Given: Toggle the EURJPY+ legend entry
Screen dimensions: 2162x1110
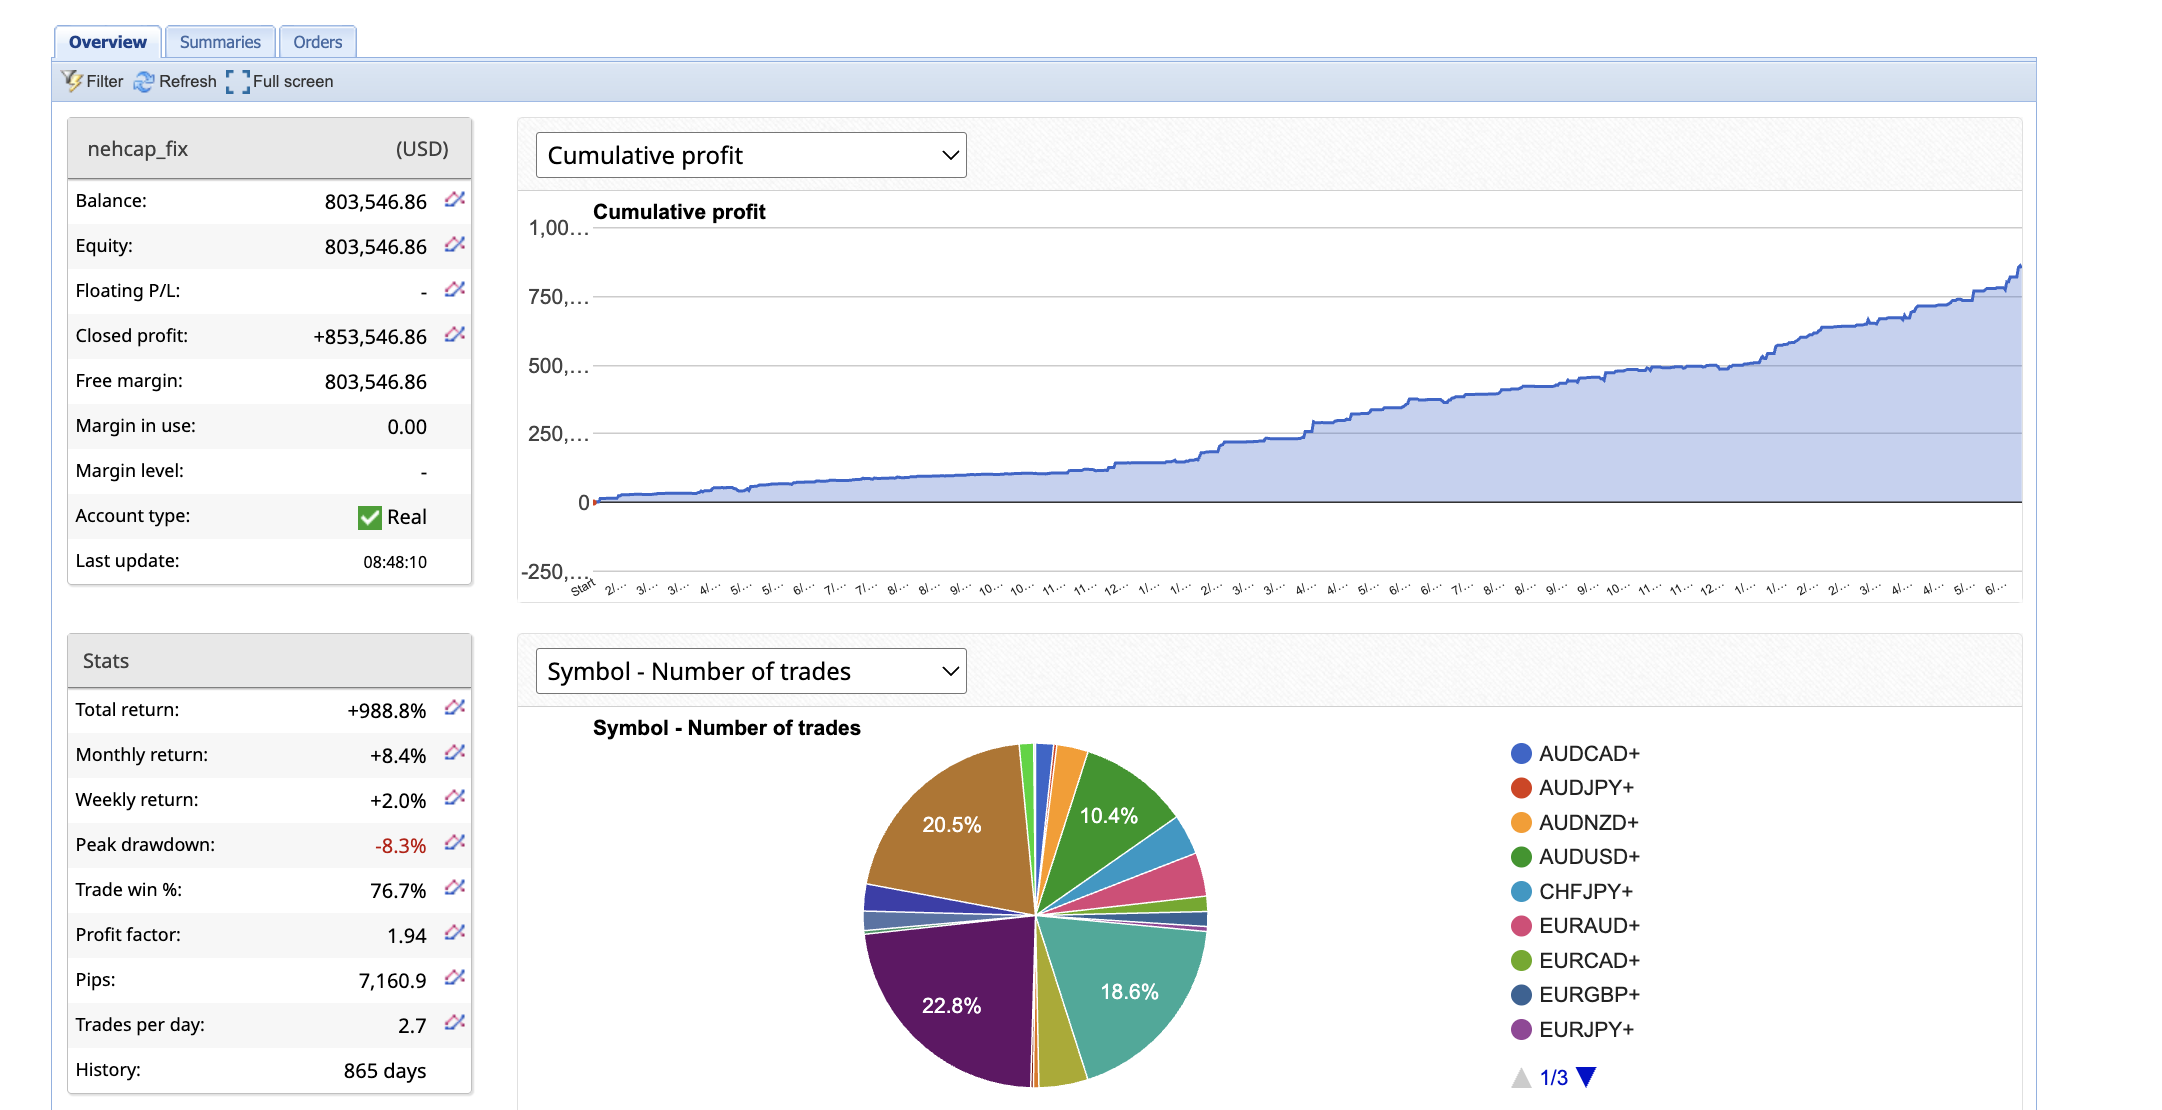Looking at the screenshot, I should point(1585,1029).
